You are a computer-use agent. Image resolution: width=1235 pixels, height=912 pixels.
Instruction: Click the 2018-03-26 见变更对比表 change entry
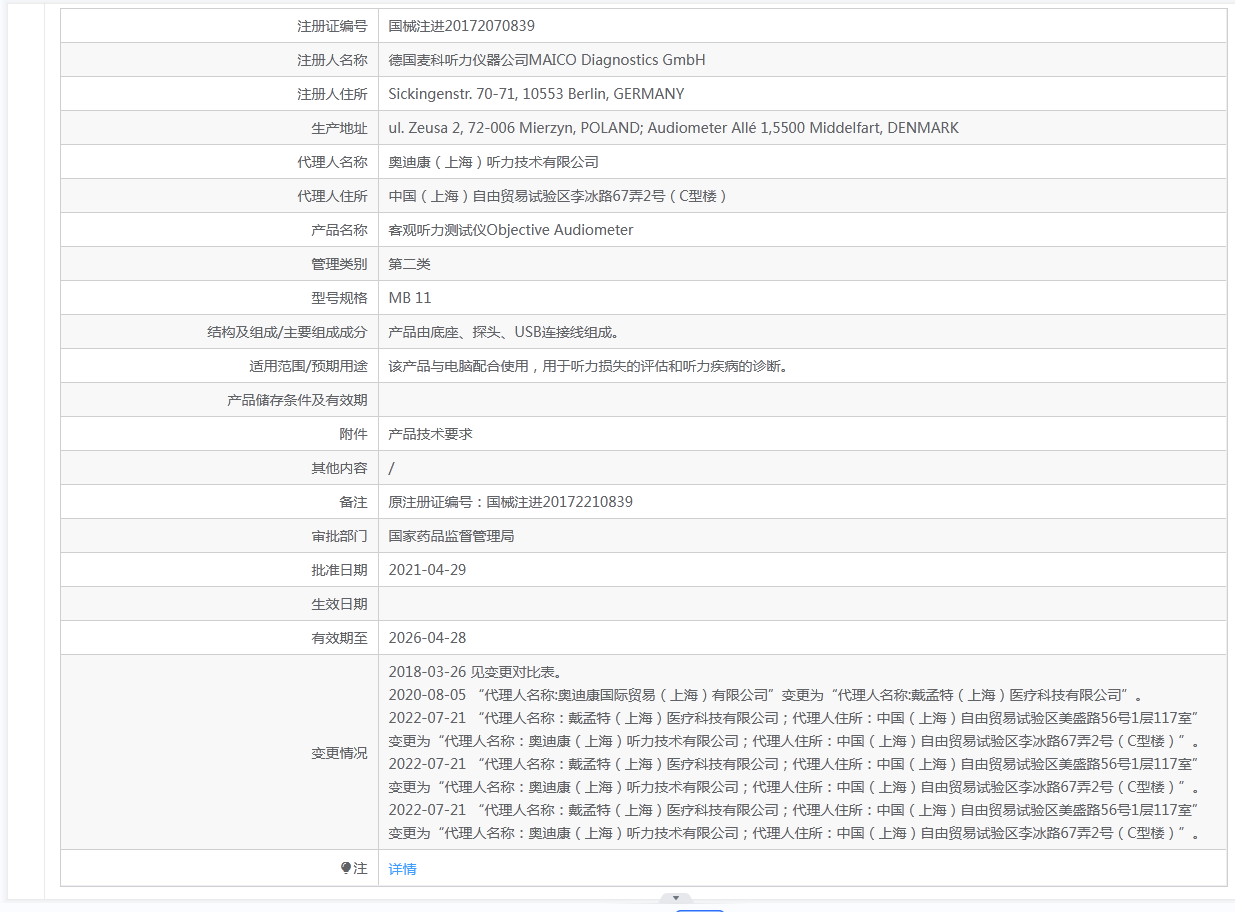coord(474,672)
